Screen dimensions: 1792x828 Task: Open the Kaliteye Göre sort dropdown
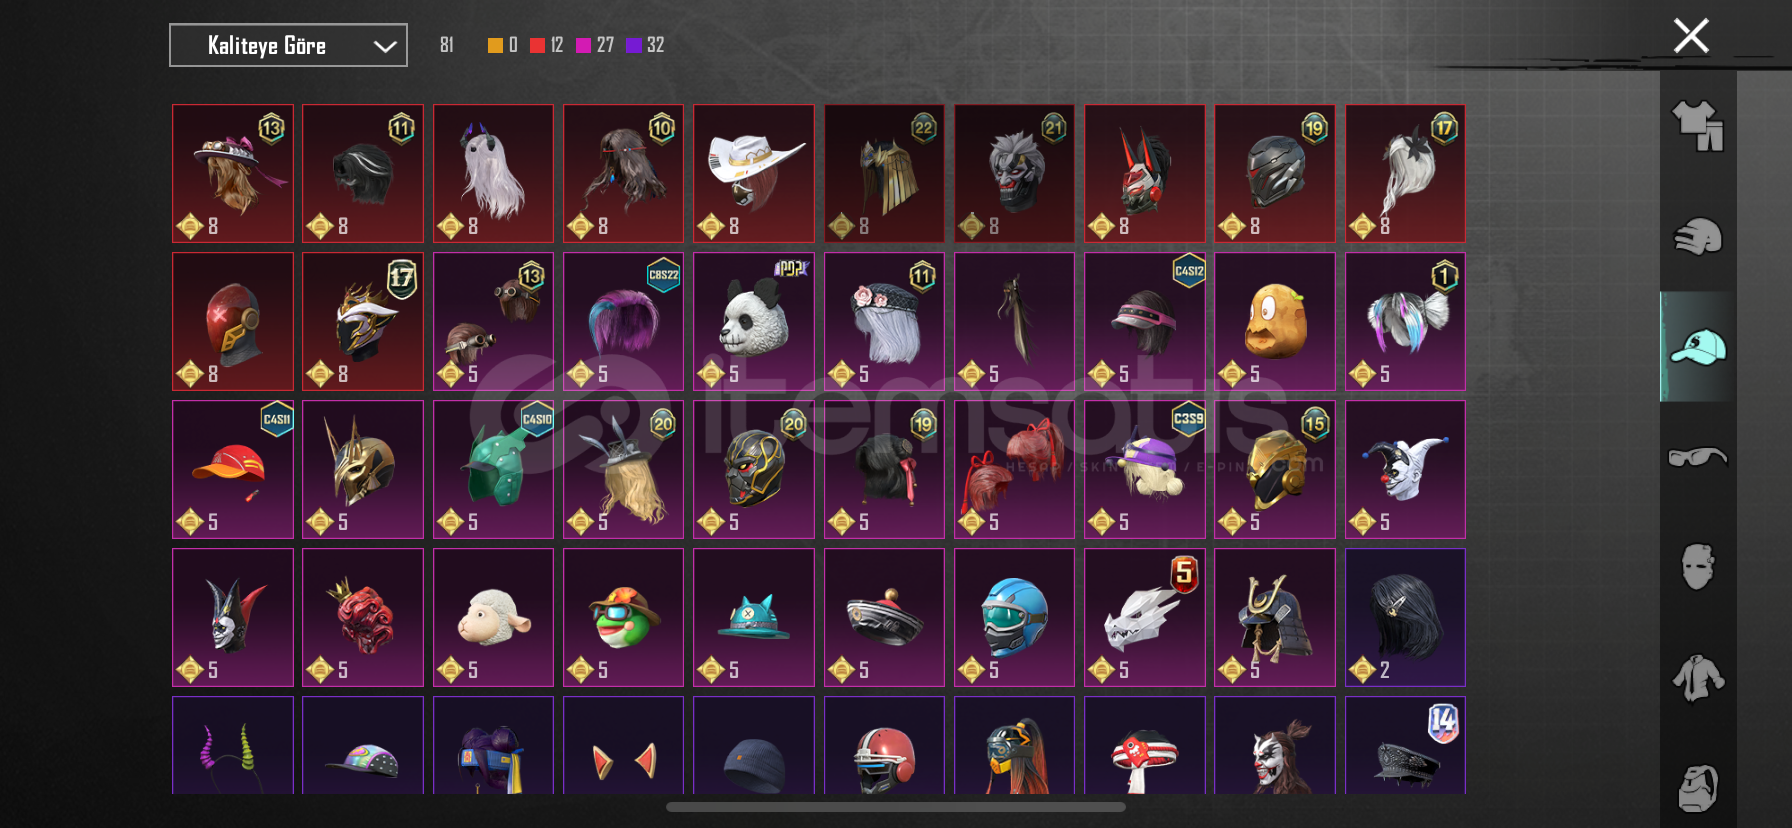coord(288,45)
